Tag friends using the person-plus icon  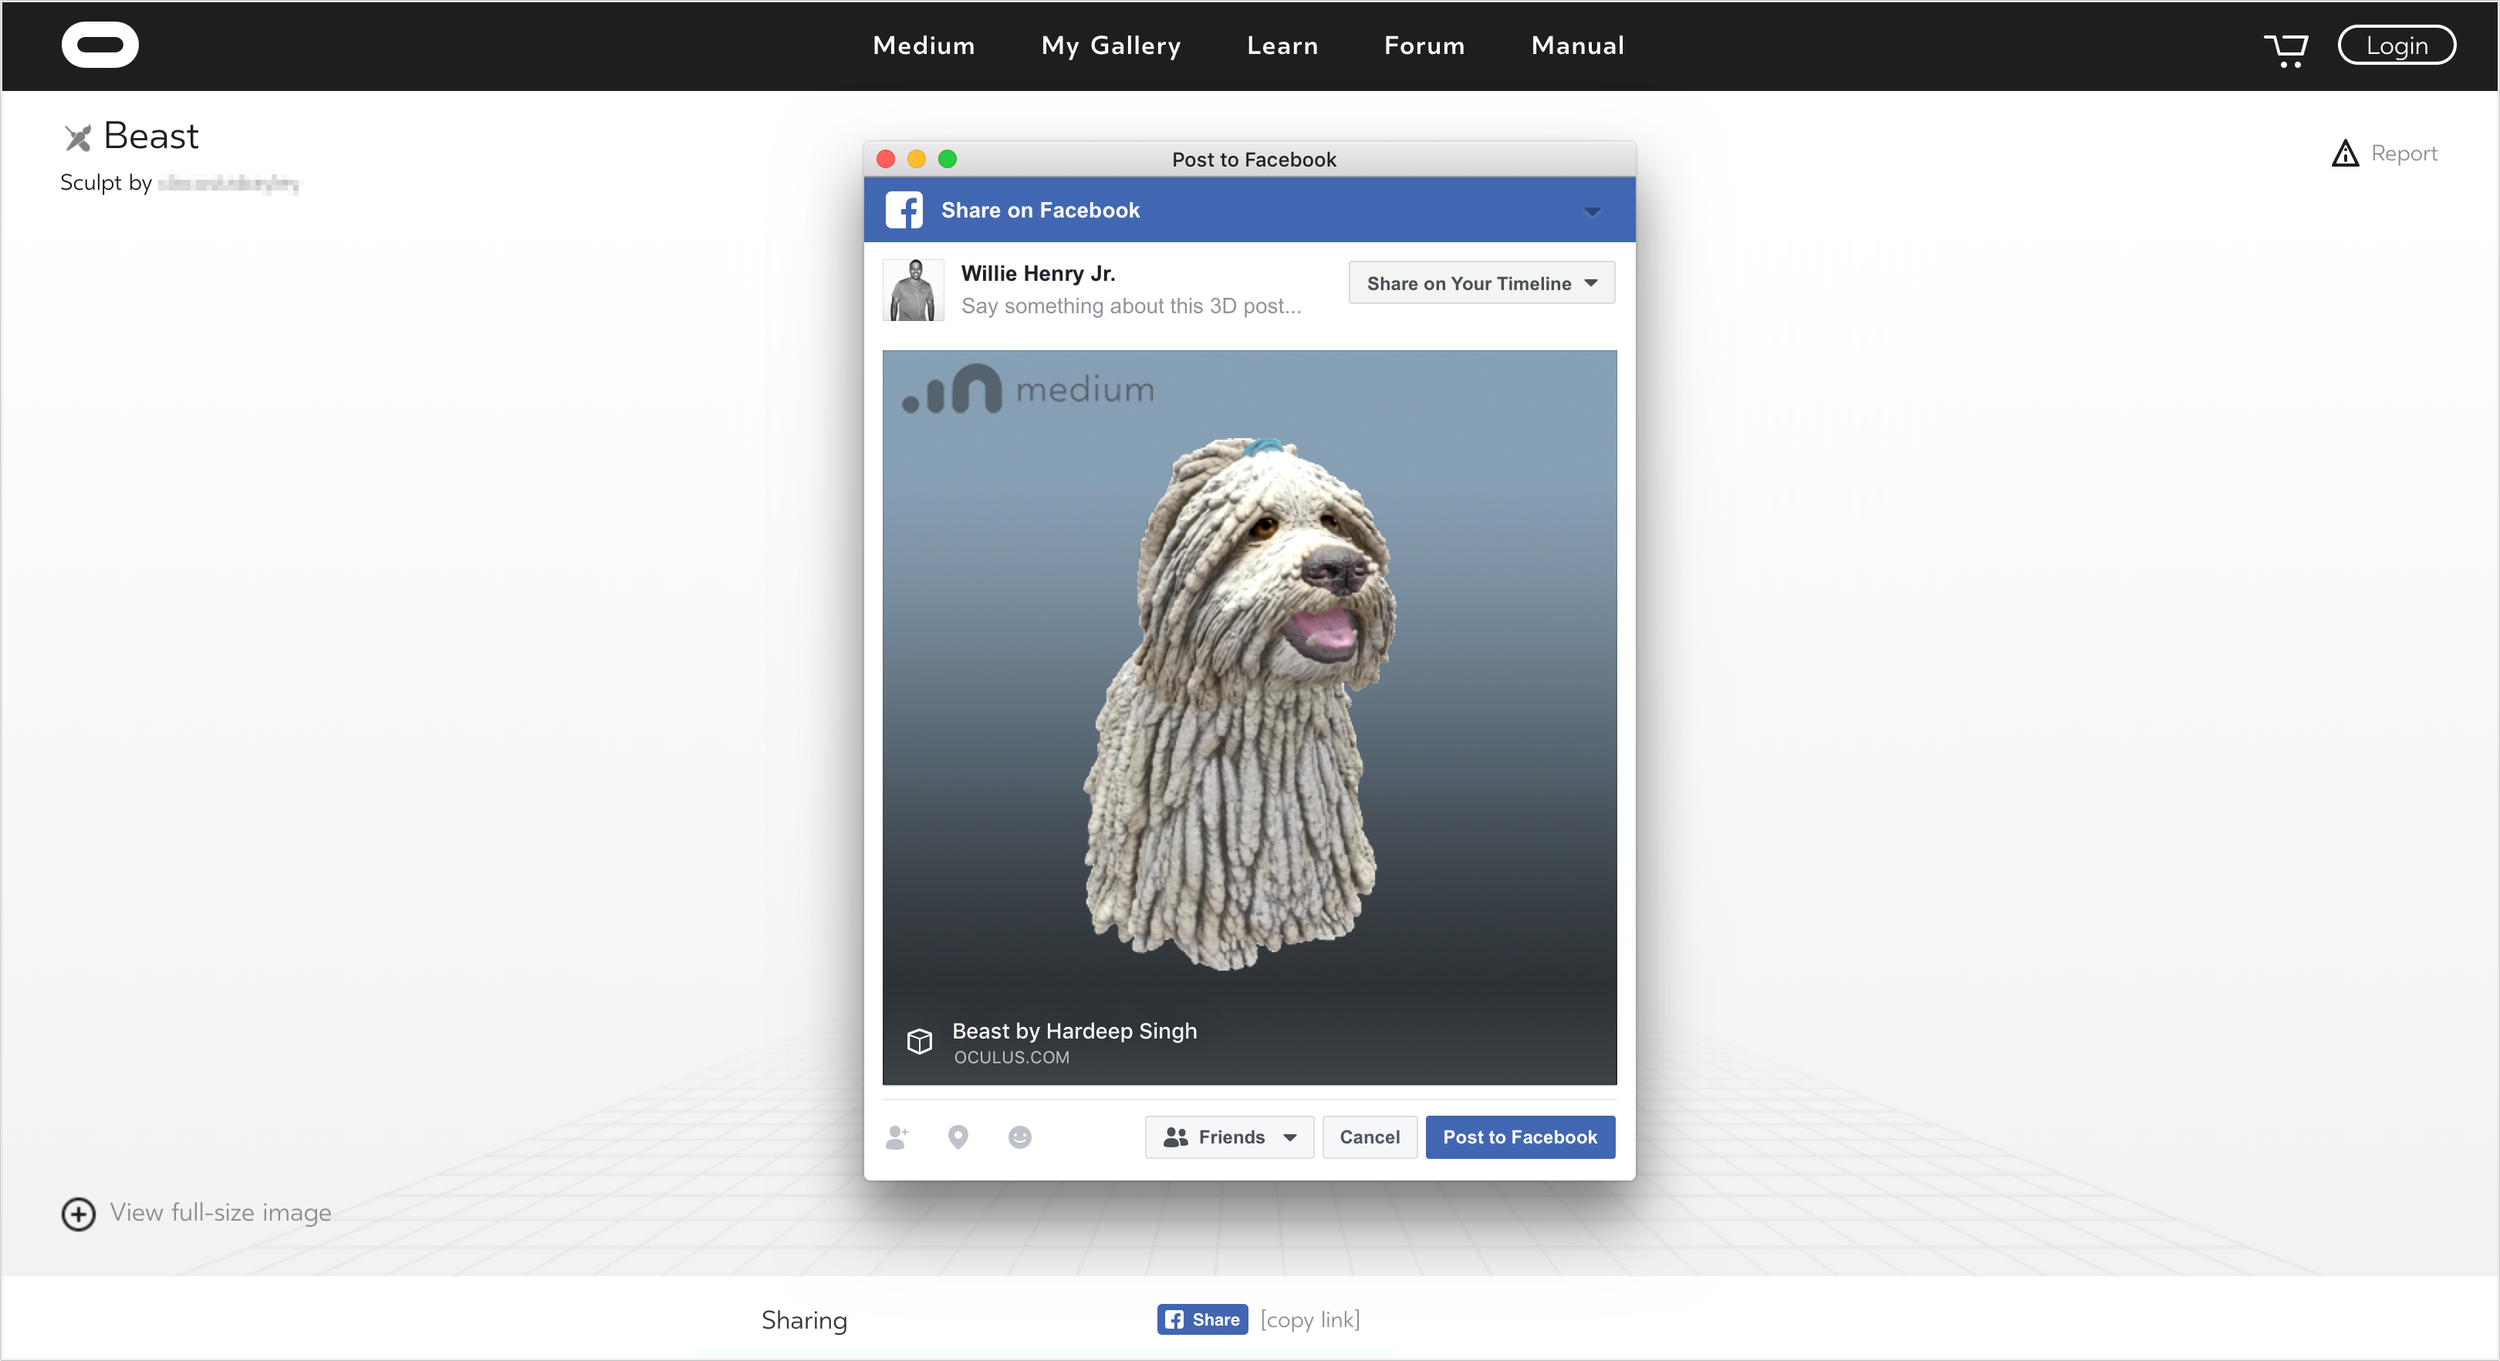tap(897, 1137)
